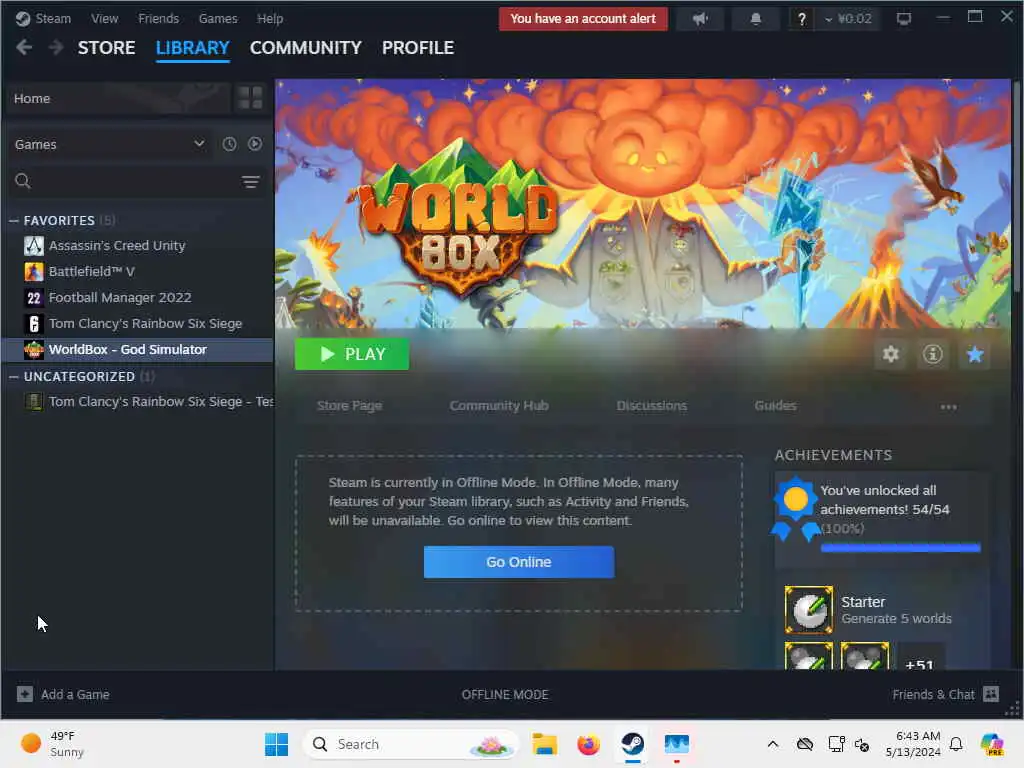This screenshot has width=1024, height=768.
Task: Click the +51 more achievements tile
Action: pyautogui.click(x=920, y=658)
